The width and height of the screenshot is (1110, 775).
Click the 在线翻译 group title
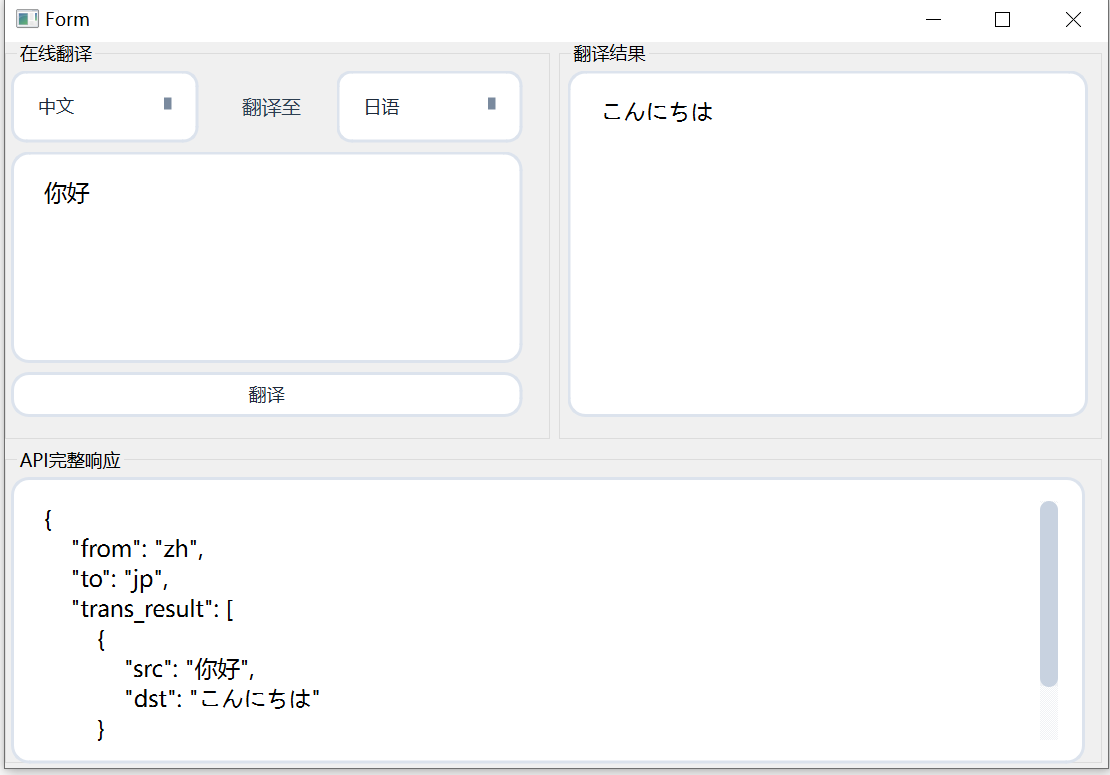pyautogui.click(x=56, y=54)
